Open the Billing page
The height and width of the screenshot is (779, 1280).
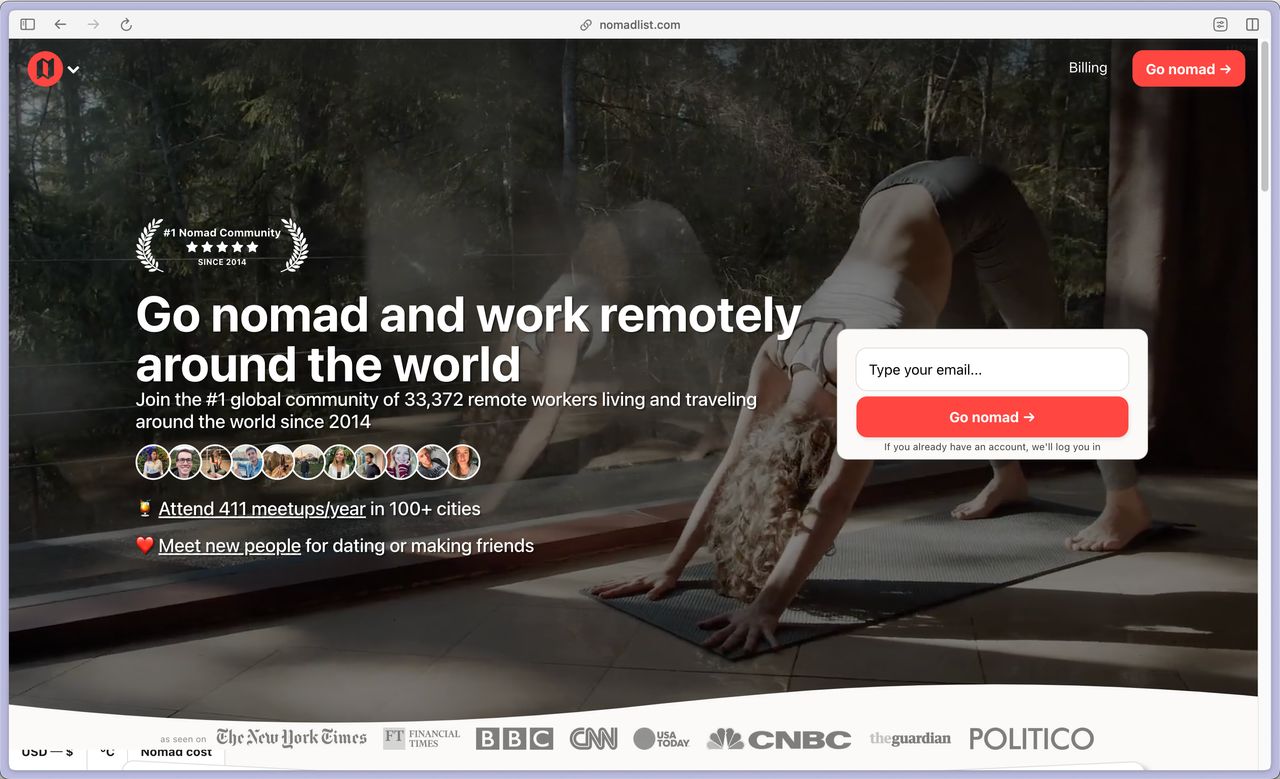[x=1087, y=68]
